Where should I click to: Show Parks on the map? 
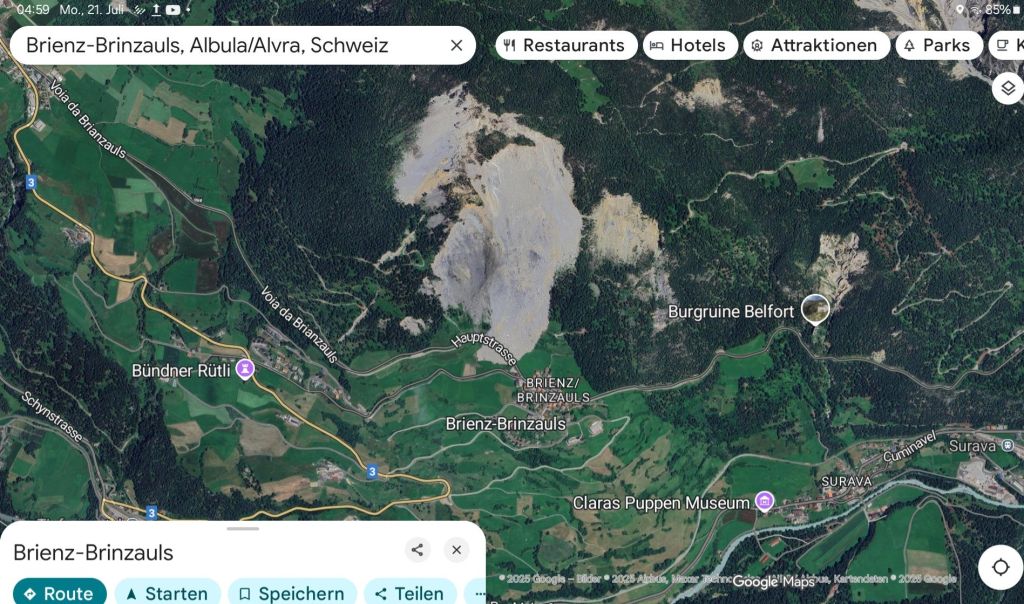click(939, 45)
